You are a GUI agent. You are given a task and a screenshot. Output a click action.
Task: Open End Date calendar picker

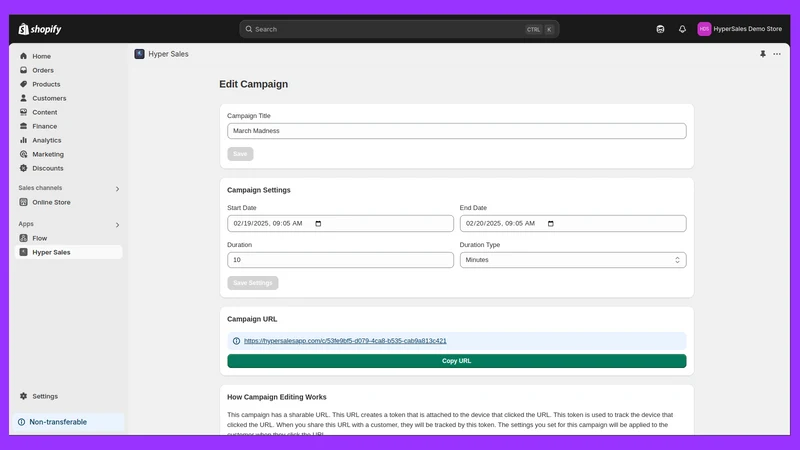[x=551, y=223]
